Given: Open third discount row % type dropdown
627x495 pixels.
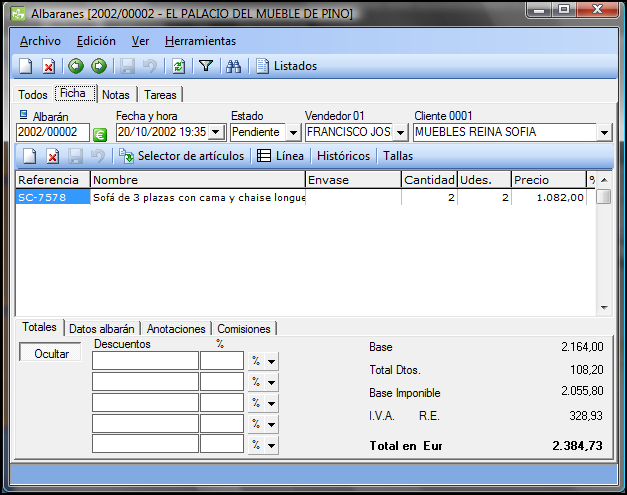Looking at the screenshot, I should click(x=271, y=403).
